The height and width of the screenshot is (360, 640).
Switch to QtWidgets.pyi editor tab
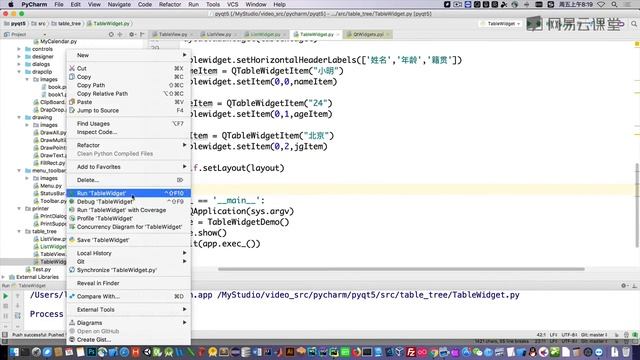click(x=368, y=35)
